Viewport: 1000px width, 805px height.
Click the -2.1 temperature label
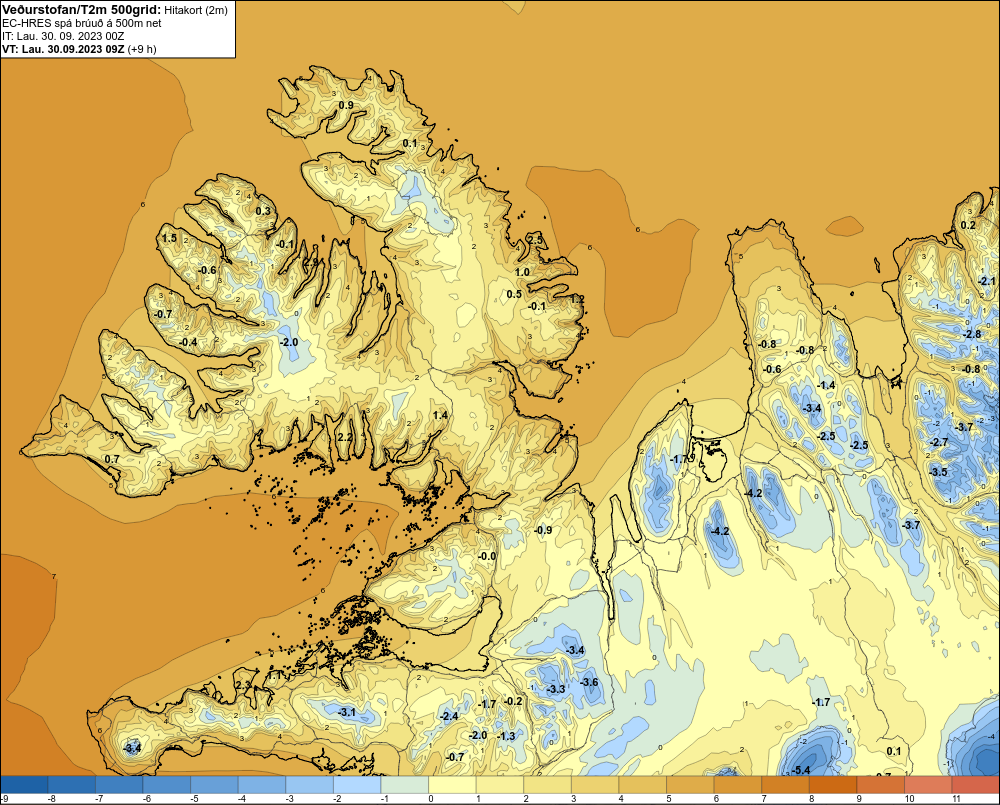(x=986, y=281)
